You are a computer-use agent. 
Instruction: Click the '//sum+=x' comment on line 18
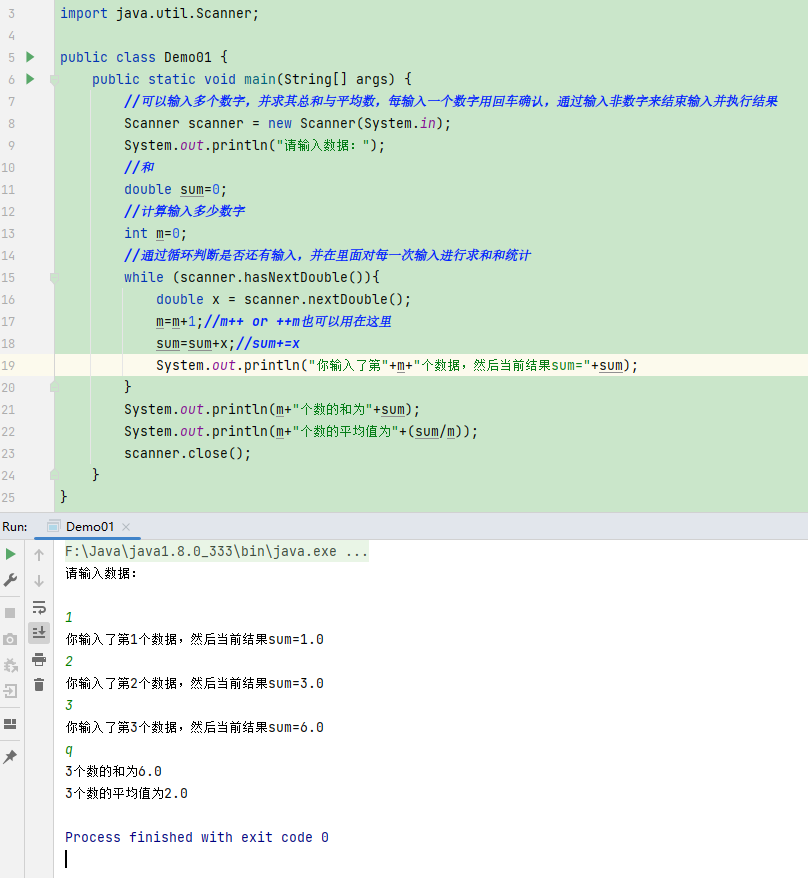coord(268,343)
